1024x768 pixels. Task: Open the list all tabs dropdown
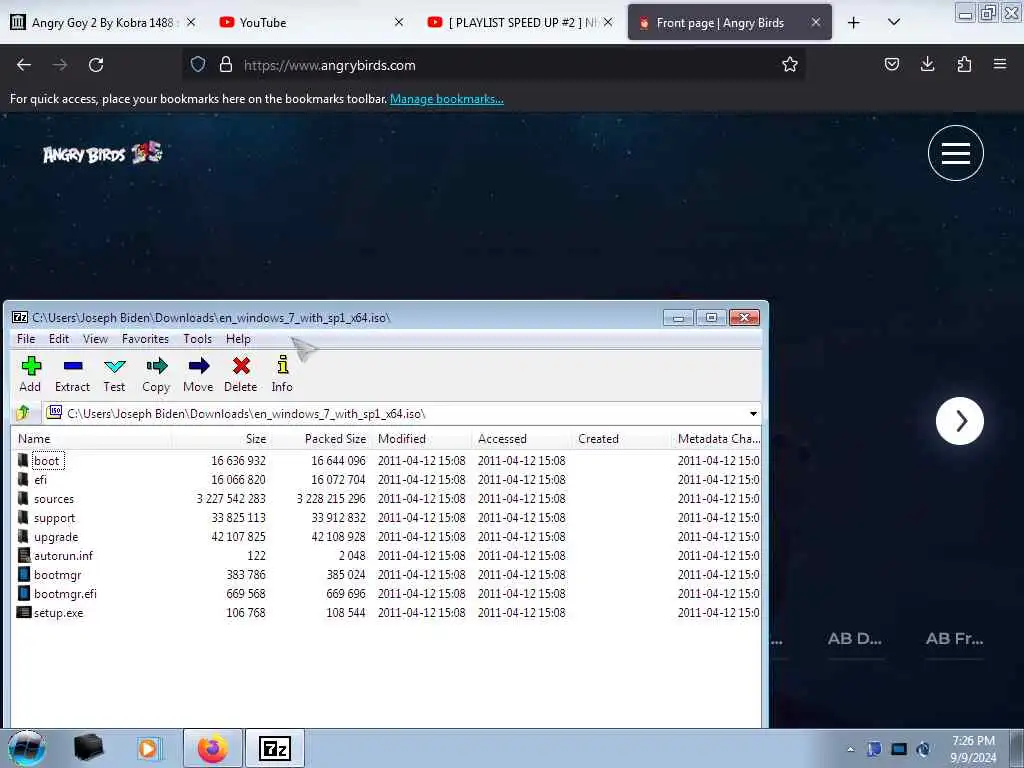894,22
